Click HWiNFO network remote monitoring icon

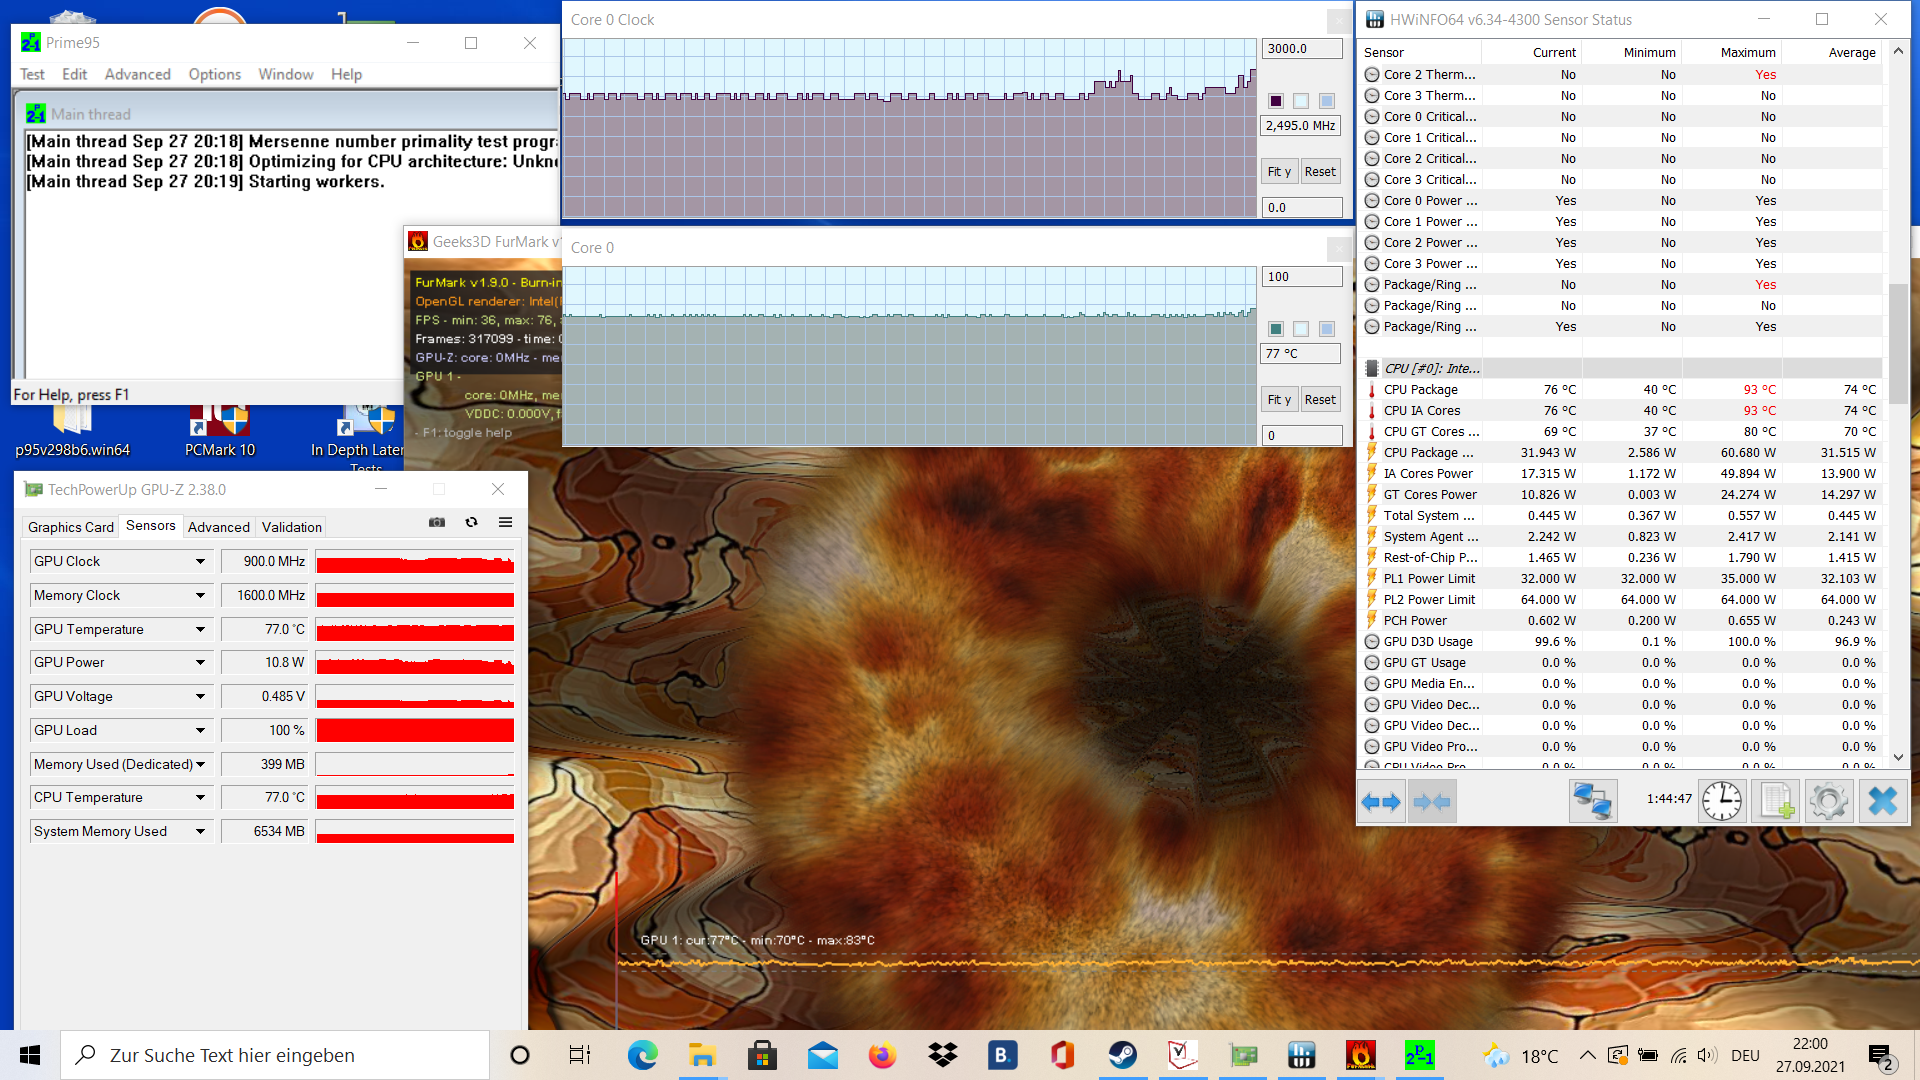[x=1592, y=801]
